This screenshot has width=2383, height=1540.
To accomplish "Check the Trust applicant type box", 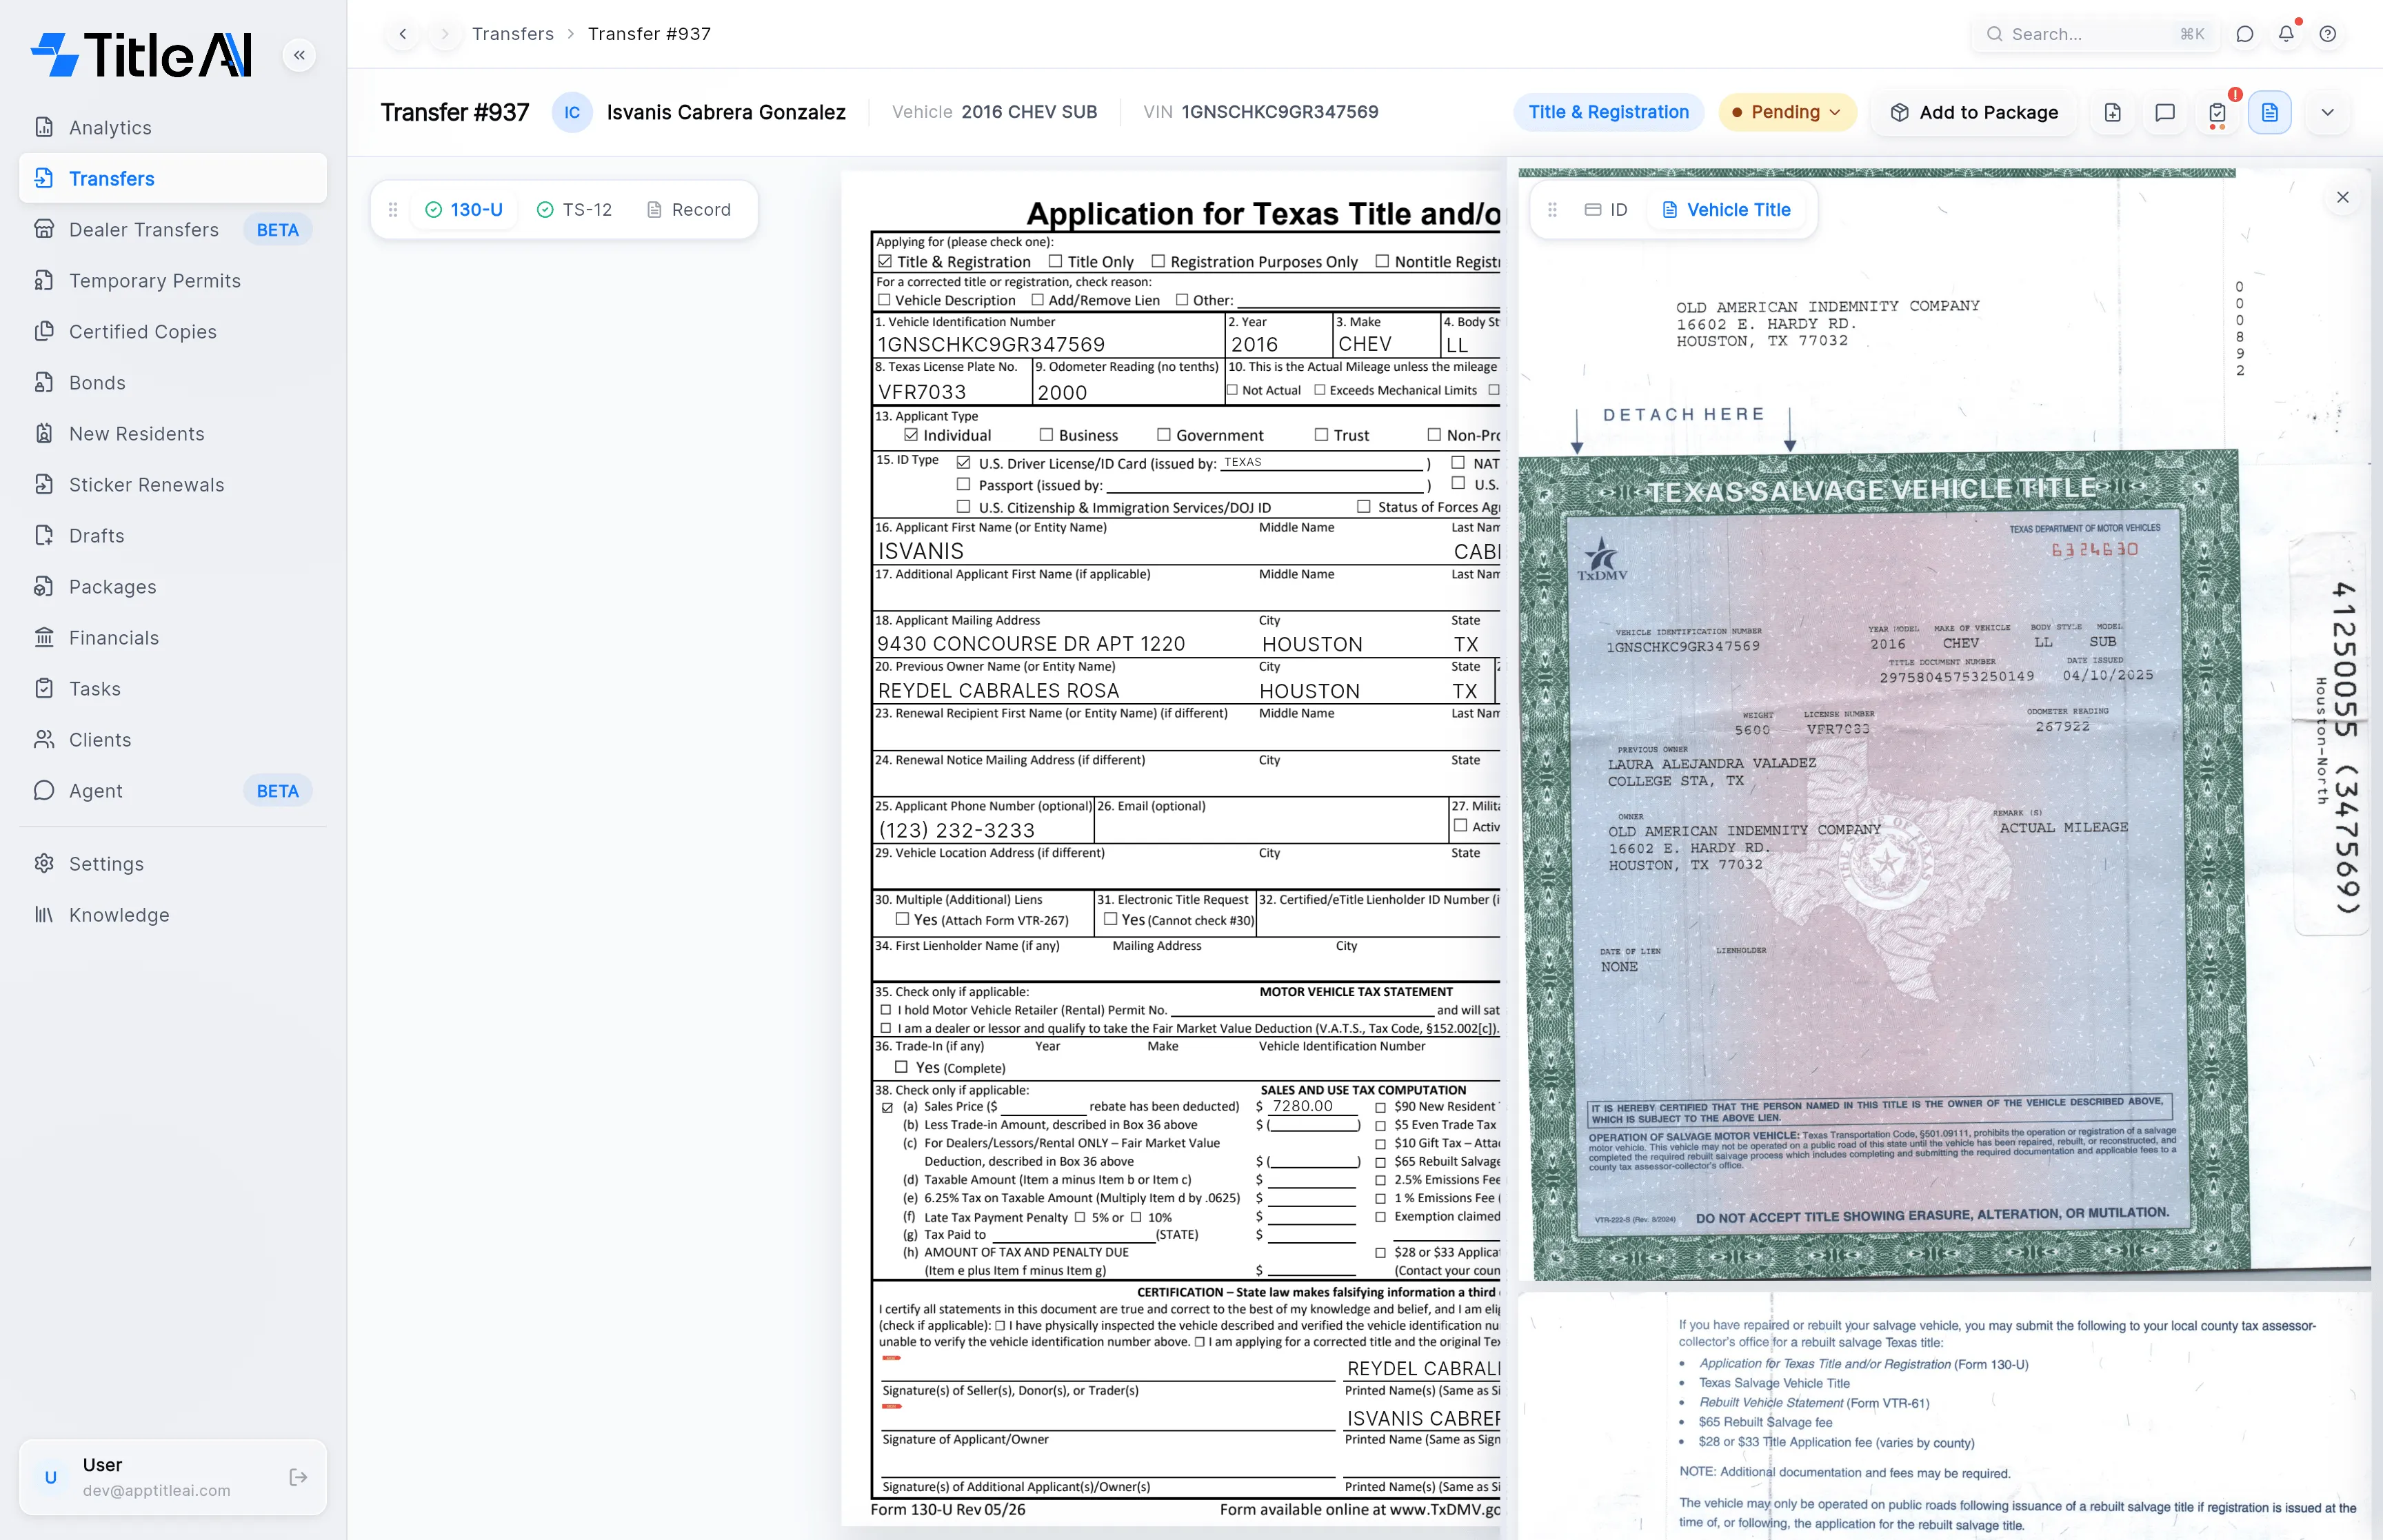I will pos(1321,434).
